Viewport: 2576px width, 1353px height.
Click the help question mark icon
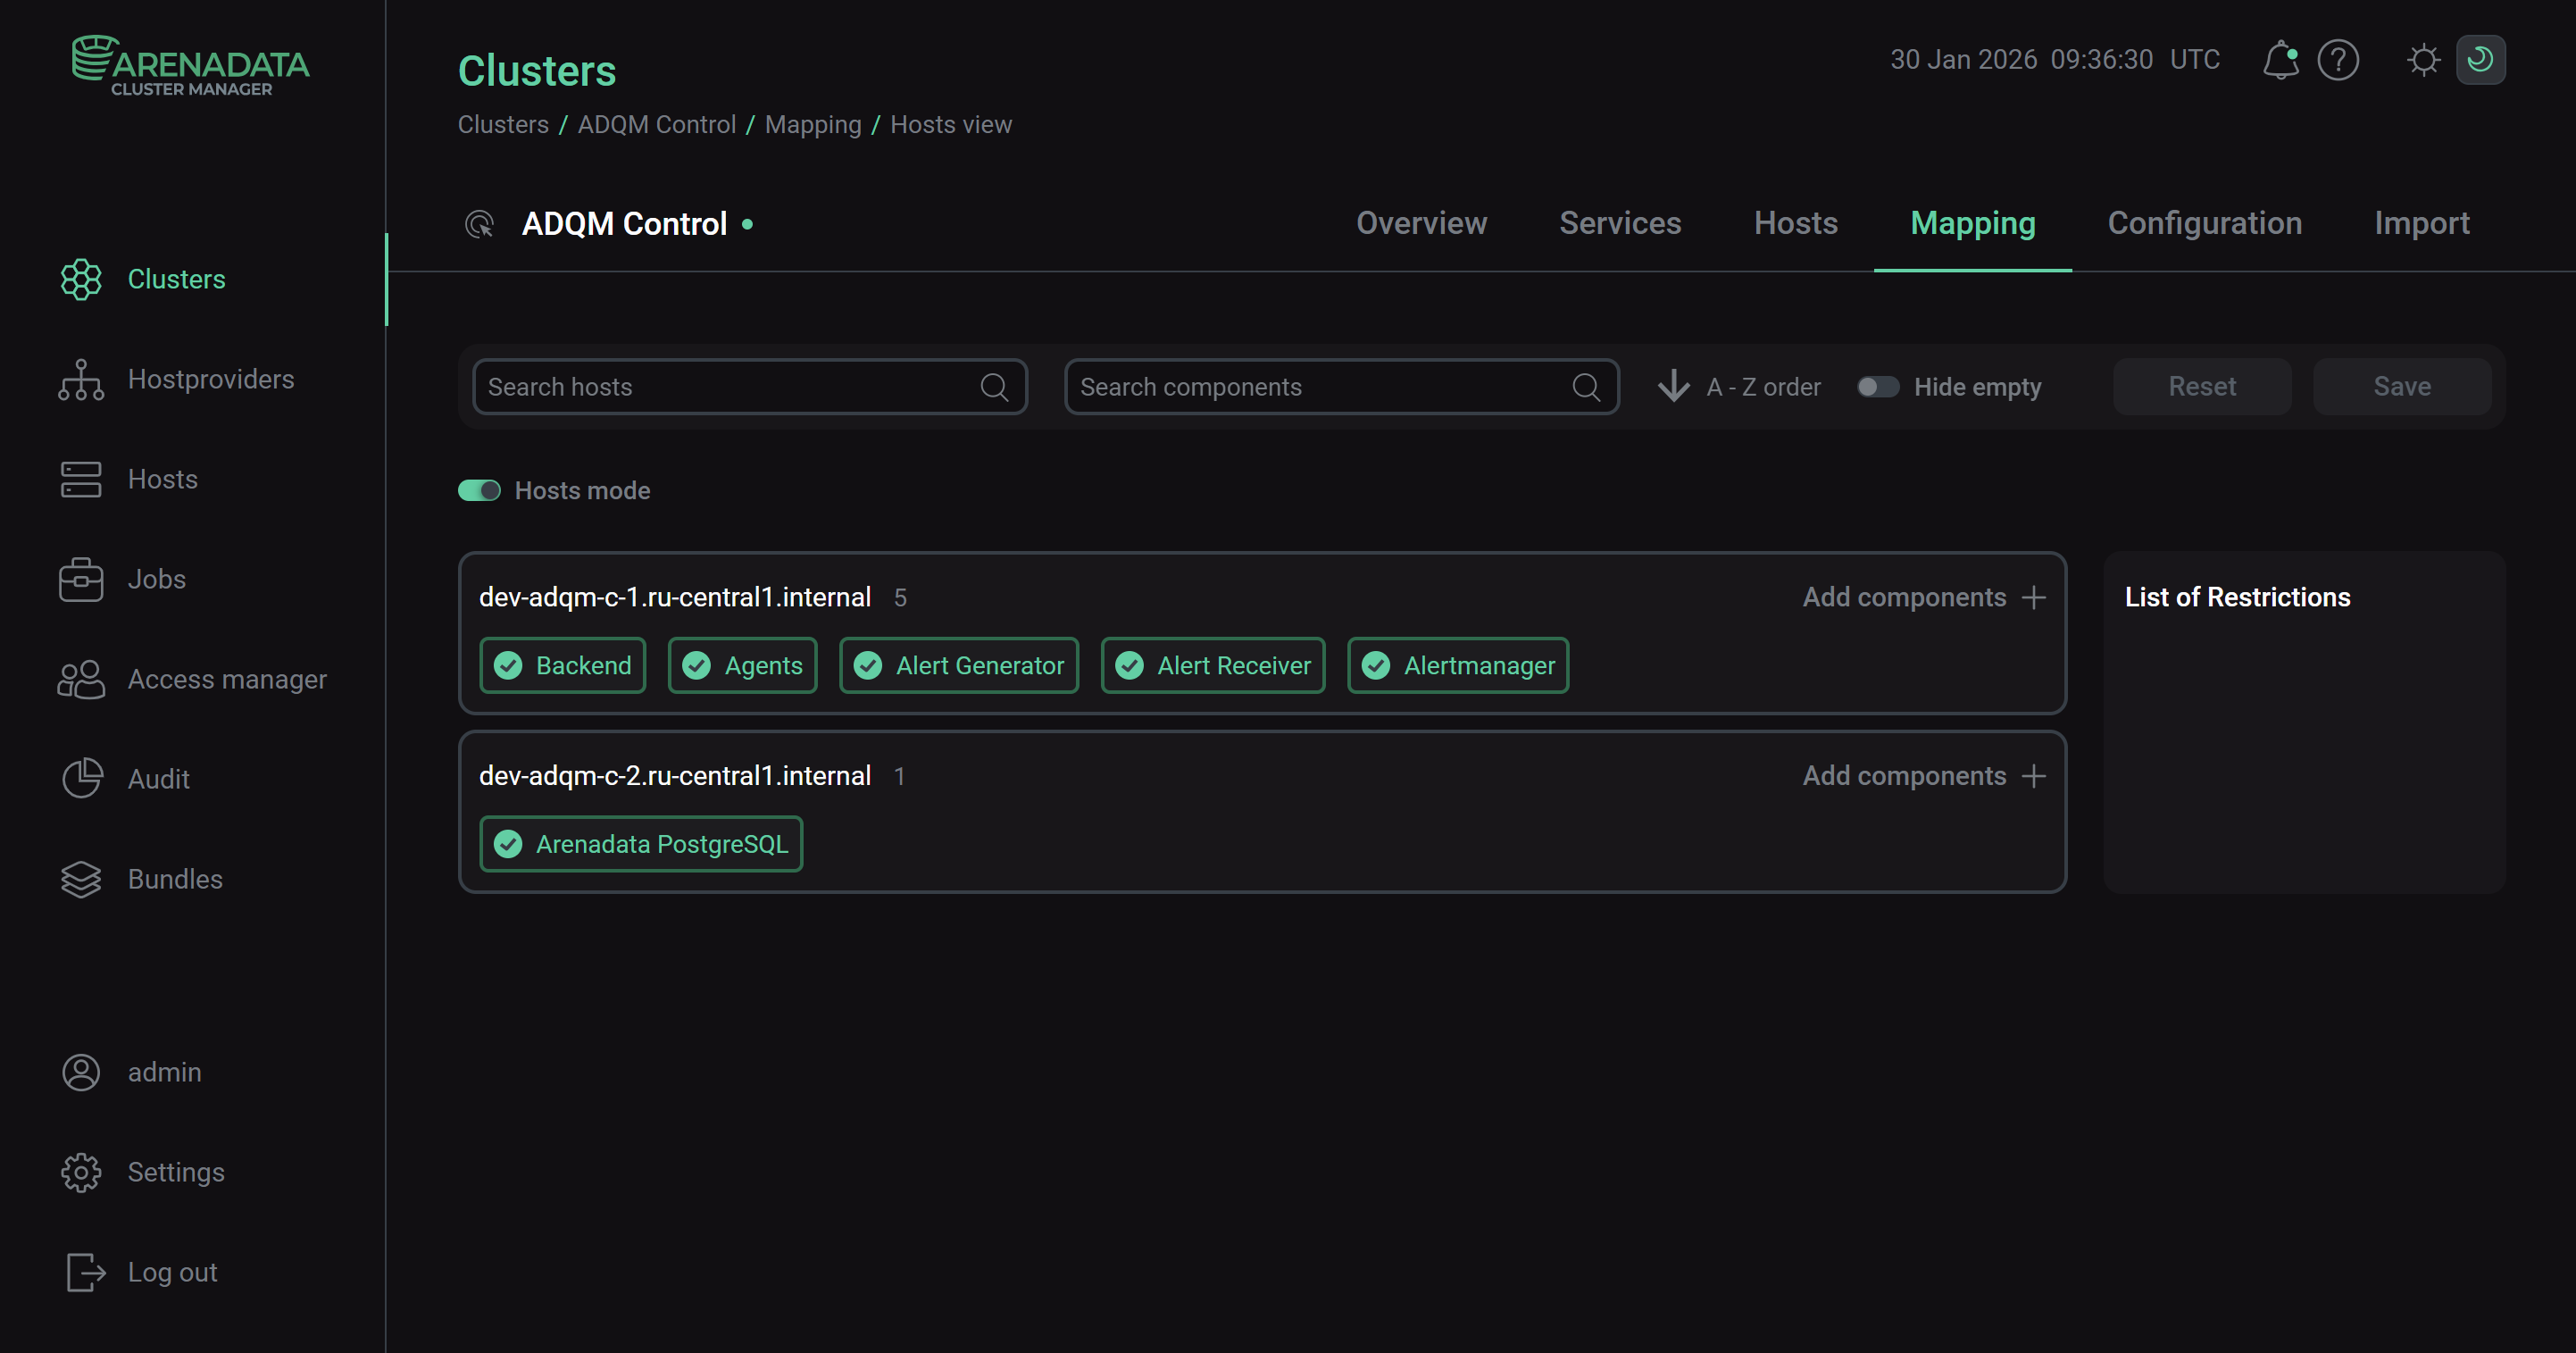[x=2338, y=60]
